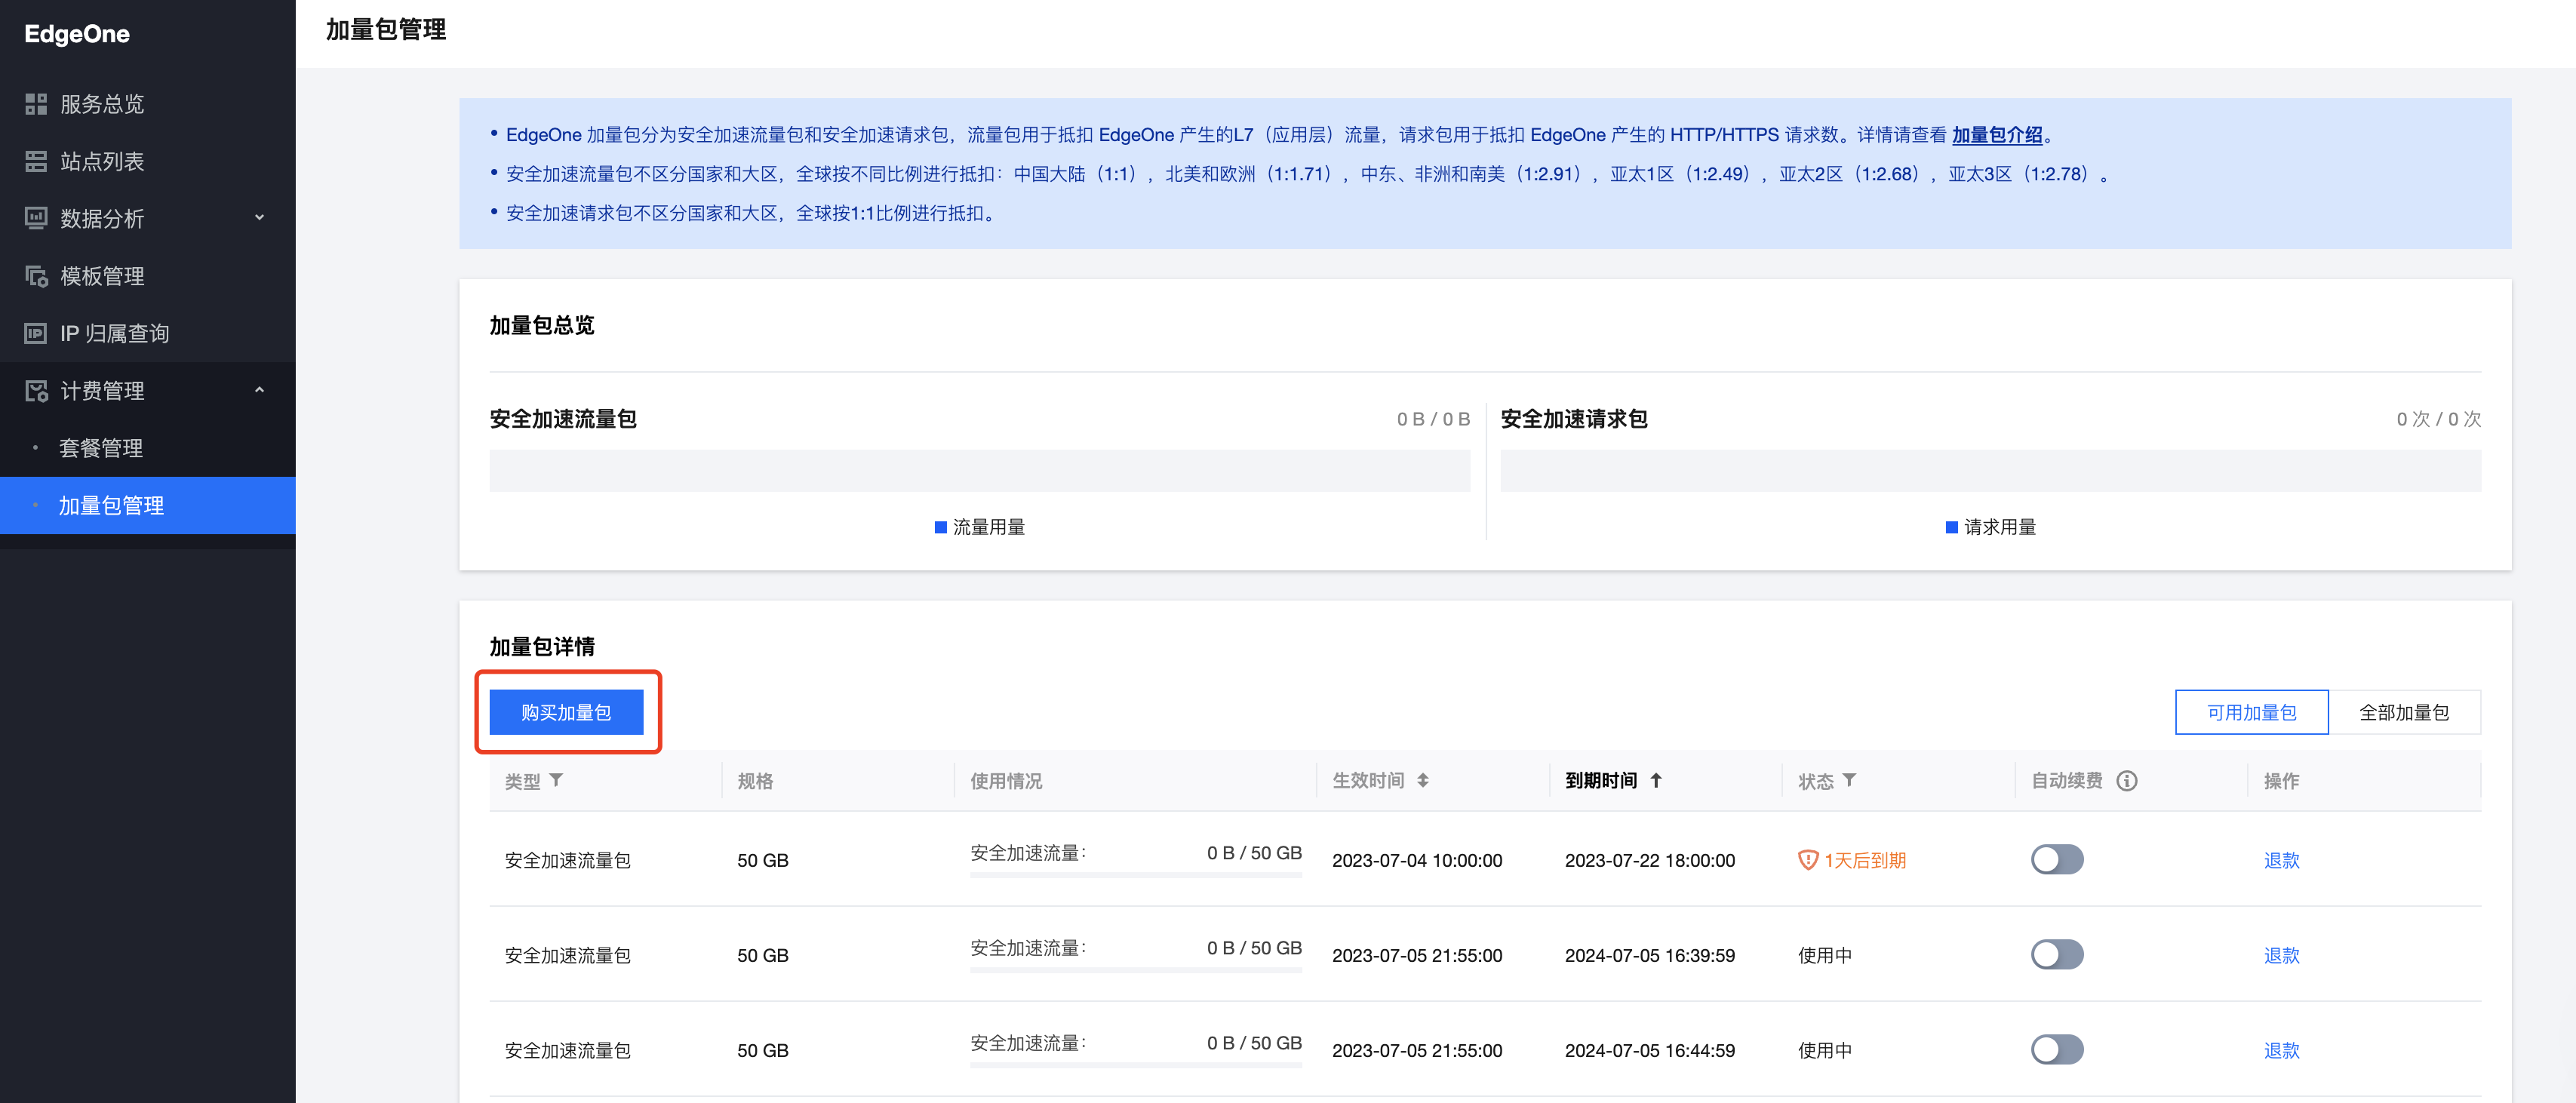Screen dimensions: 2576x1103
Task: Click the 加量包详情 section heading
Action: coord(542,646)
